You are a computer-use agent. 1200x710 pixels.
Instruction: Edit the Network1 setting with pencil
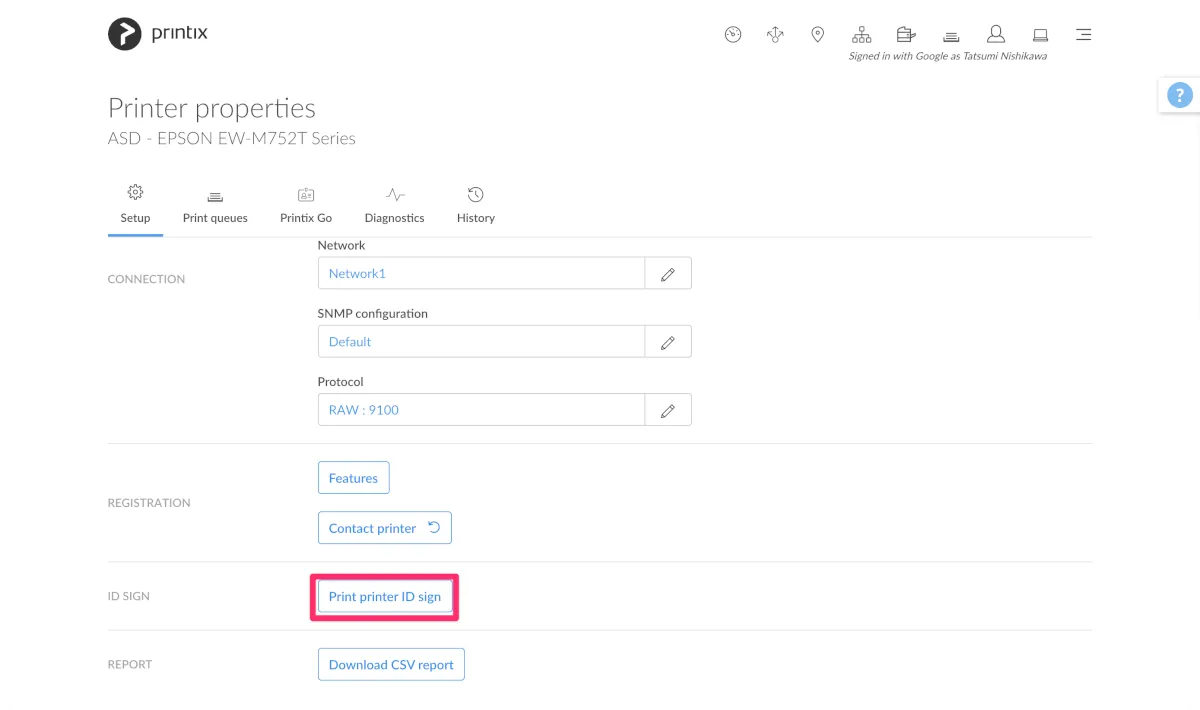[668, 274]
